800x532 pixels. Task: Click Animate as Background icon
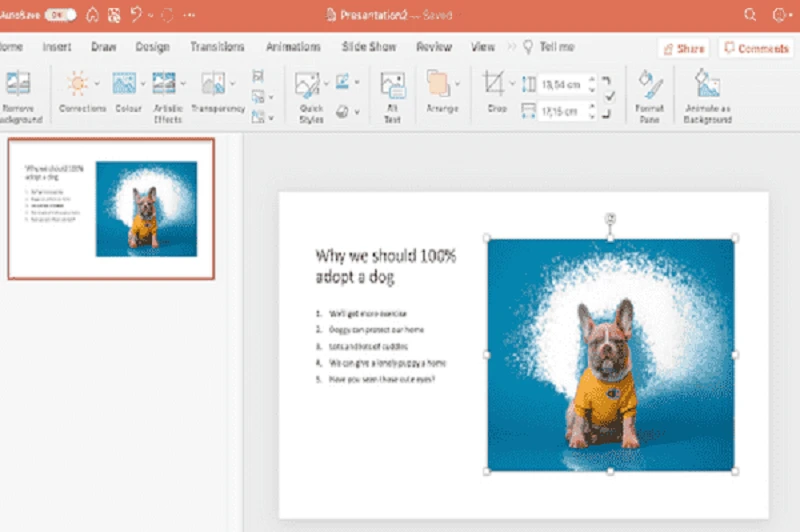click(707, 84)
